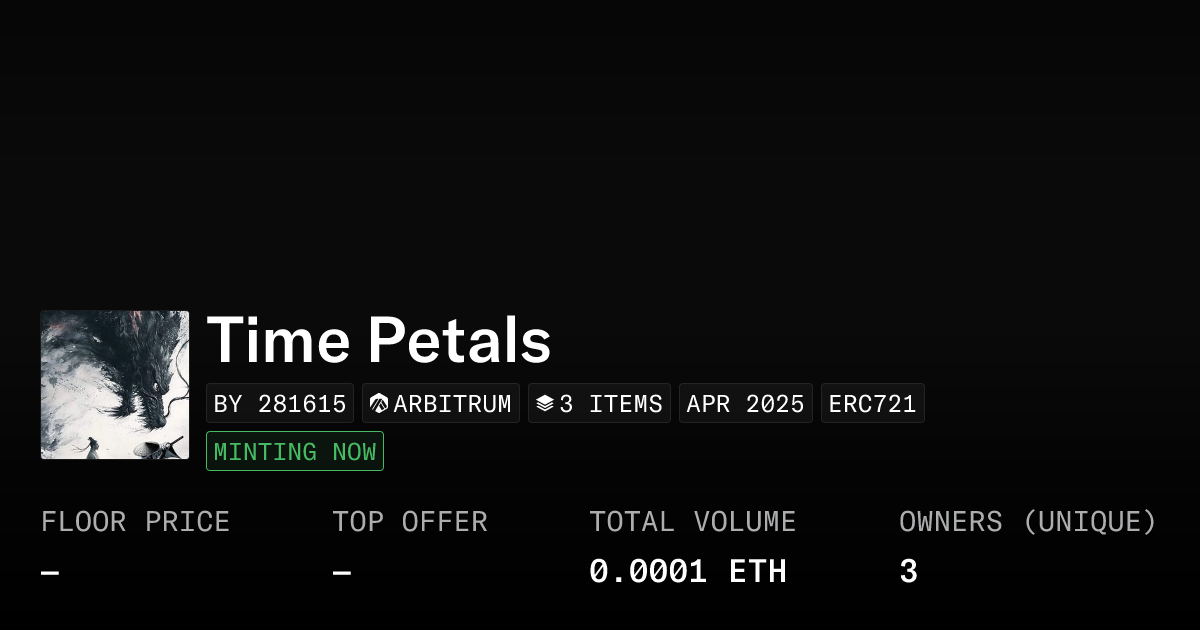Select the ARBITRUM chain label
1200x630 pixels.
point(452,404)
